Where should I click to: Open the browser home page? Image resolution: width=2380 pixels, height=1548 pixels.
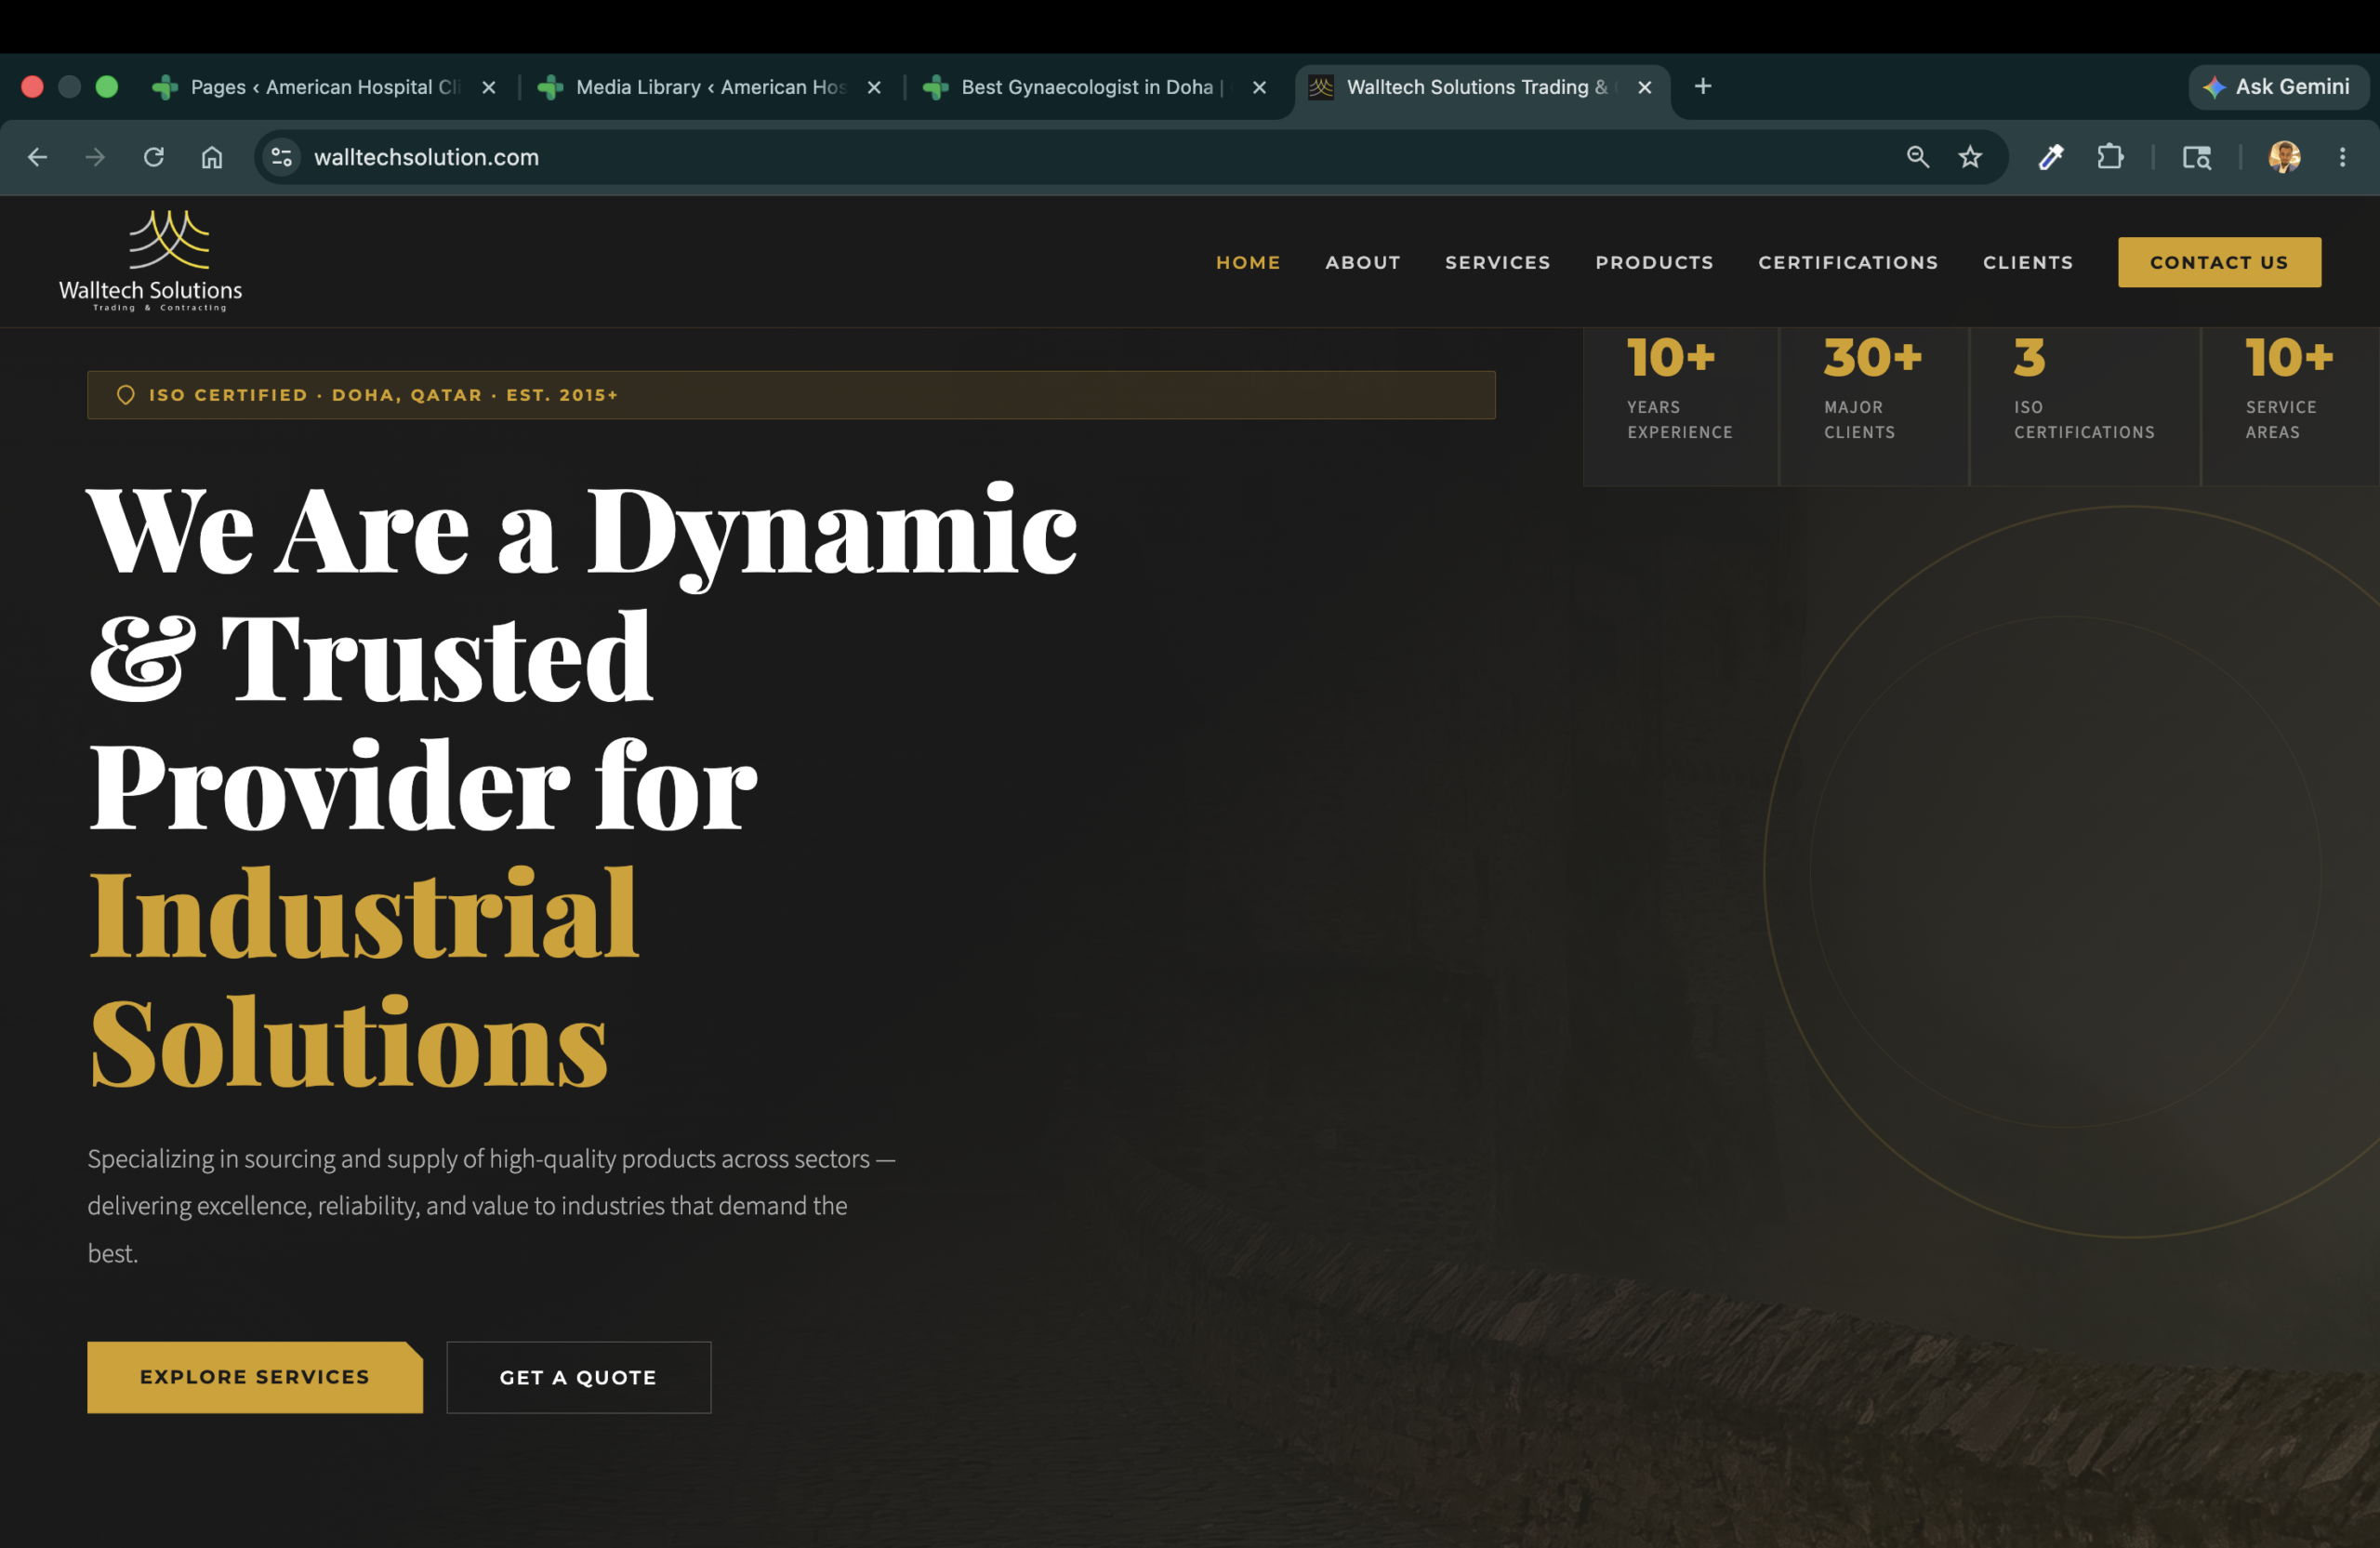[212, 157]
